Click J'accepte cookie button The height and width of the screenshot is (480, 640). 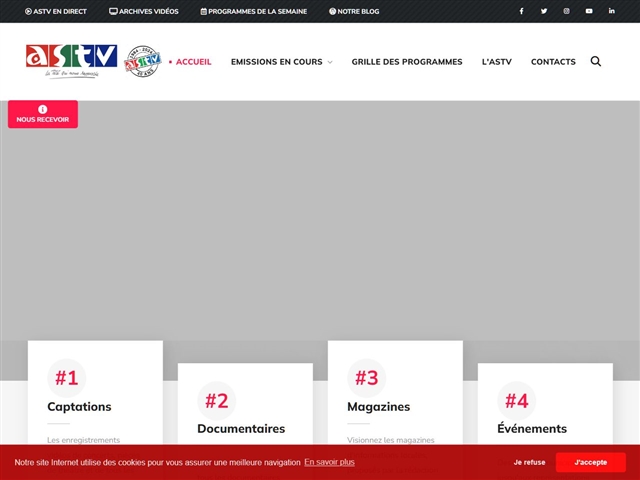pyautogui.click(x=591, y=462)
